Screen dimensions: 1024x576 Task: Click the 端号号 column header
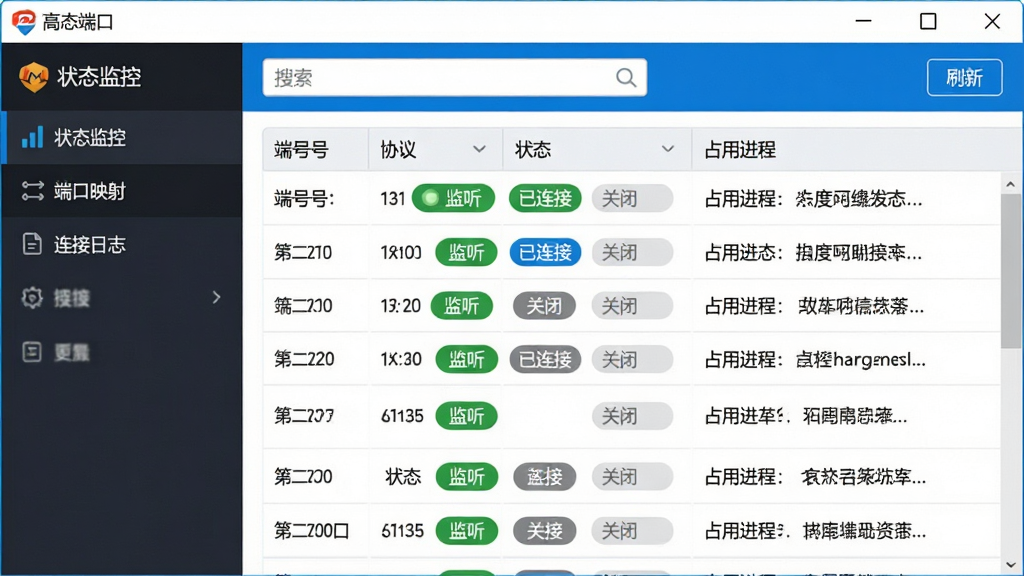(316, 150)
